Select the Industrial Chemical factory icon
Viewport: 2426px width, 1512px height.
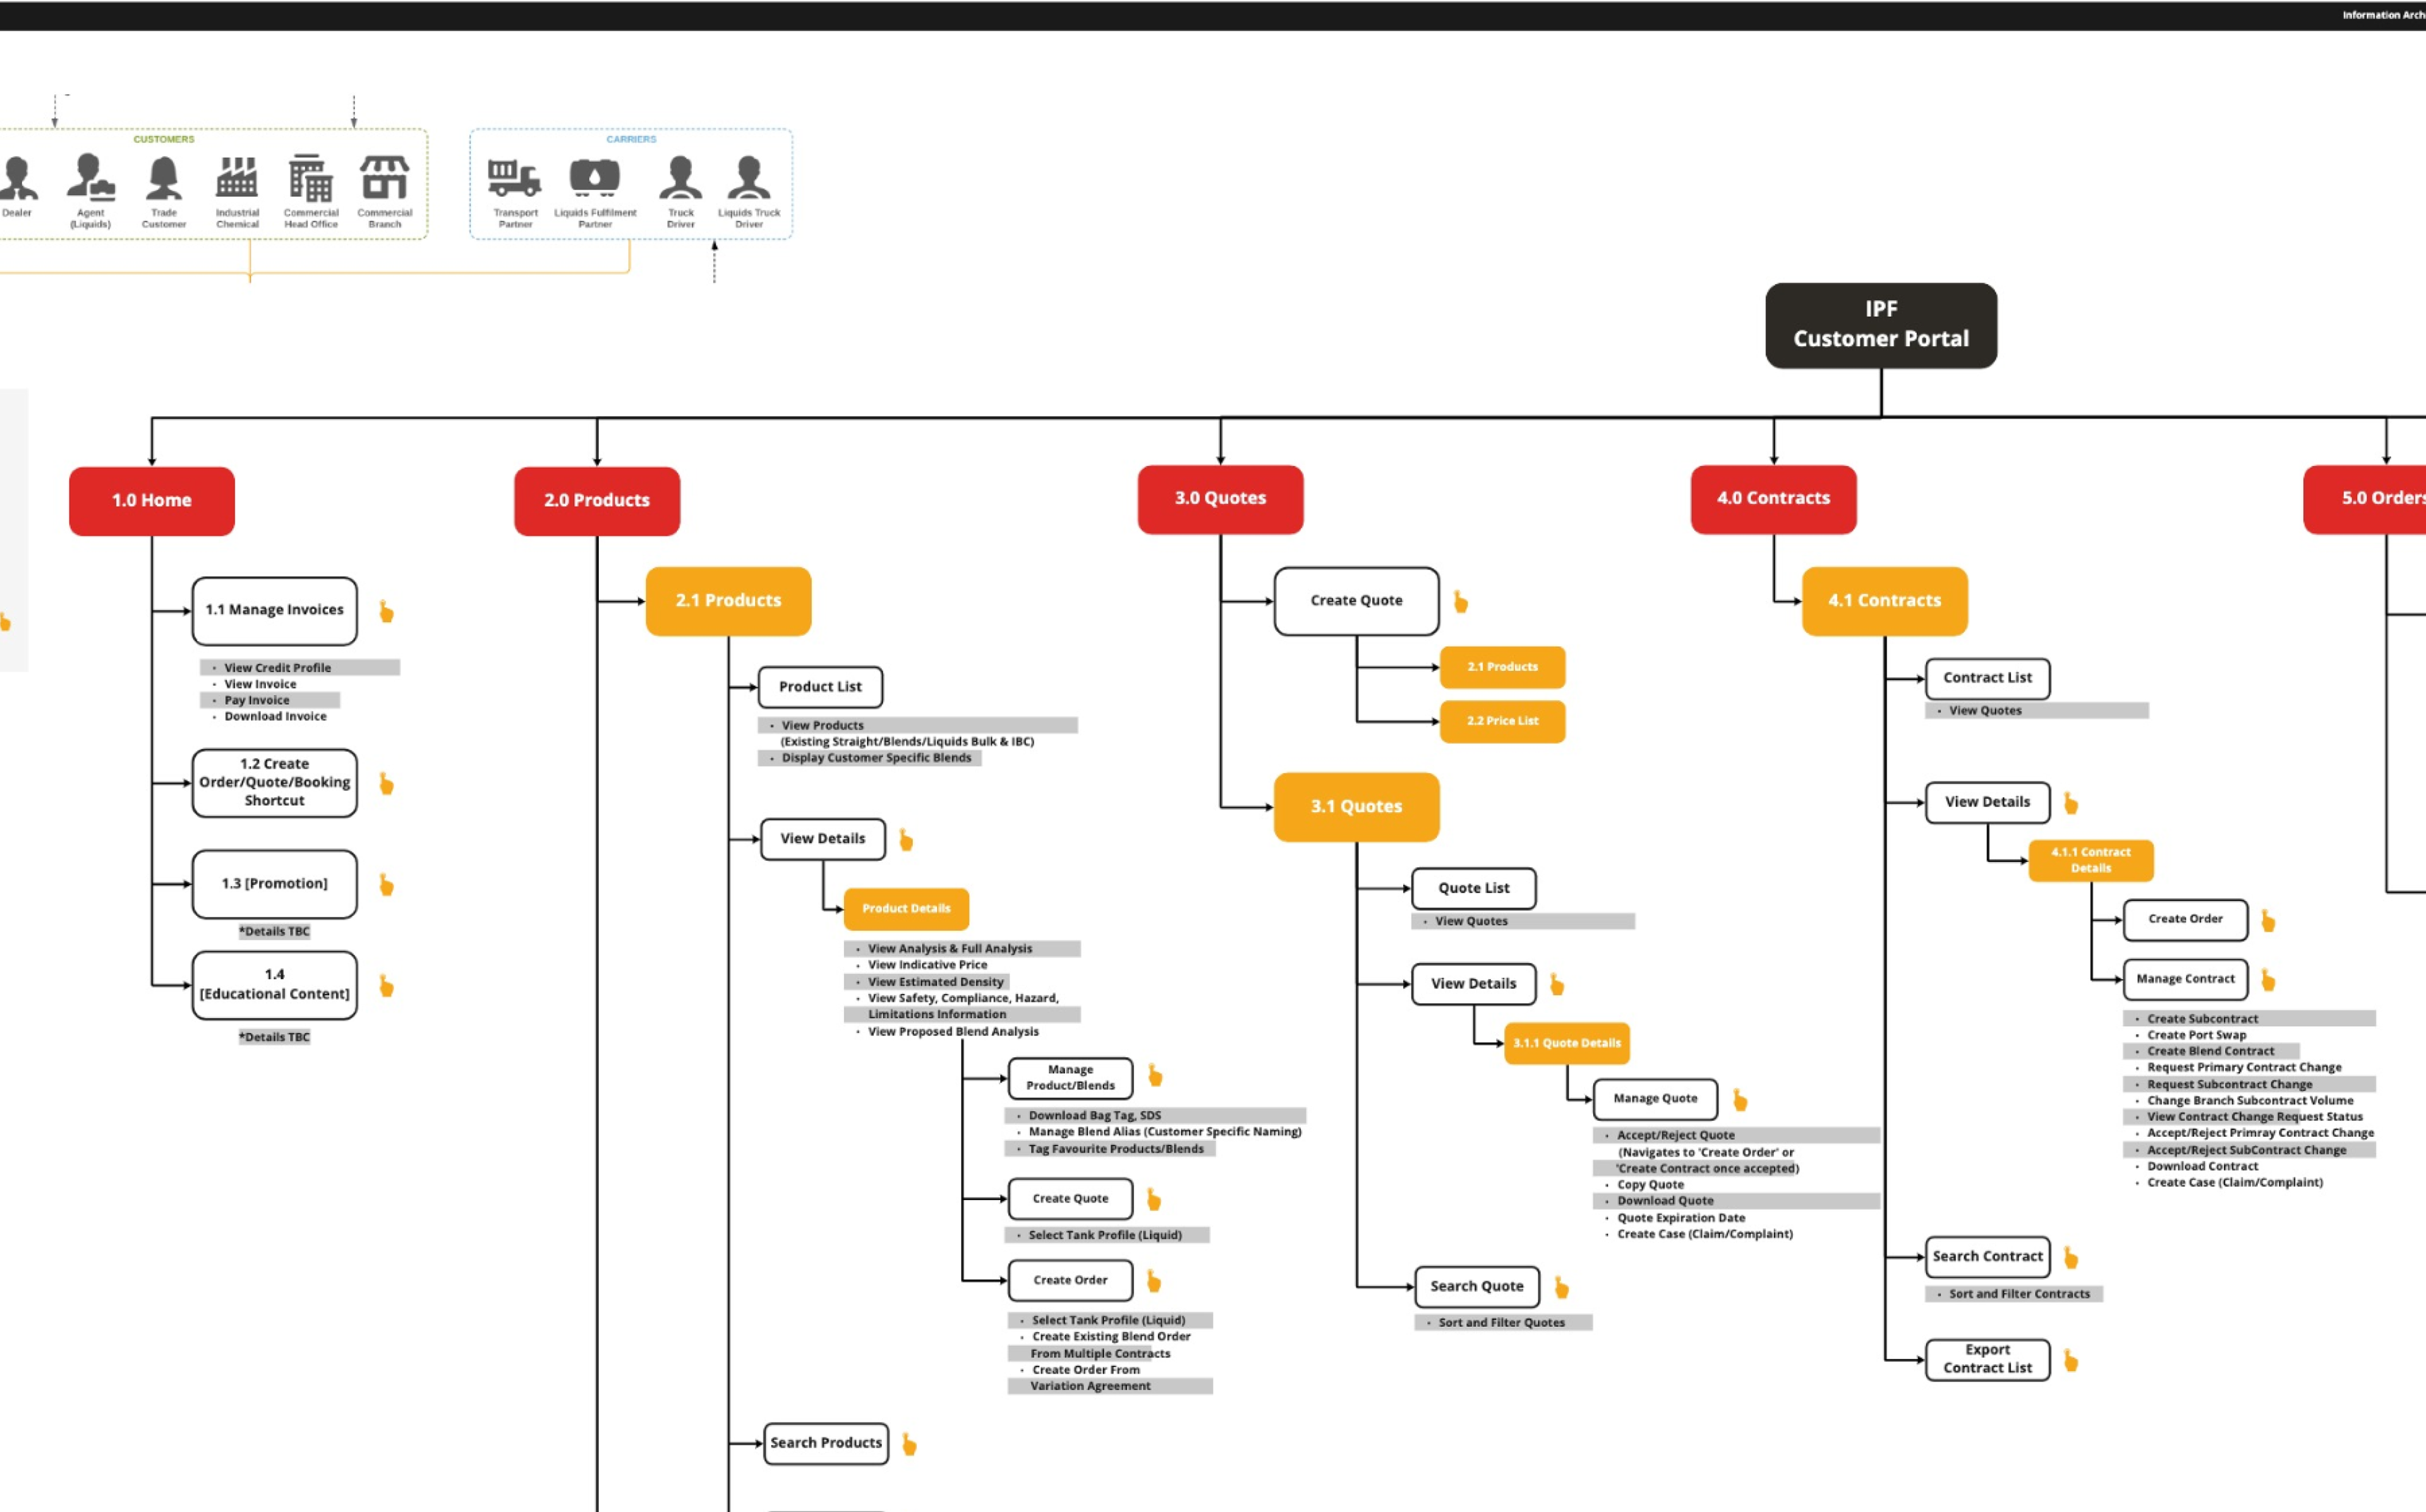[237, 178]
